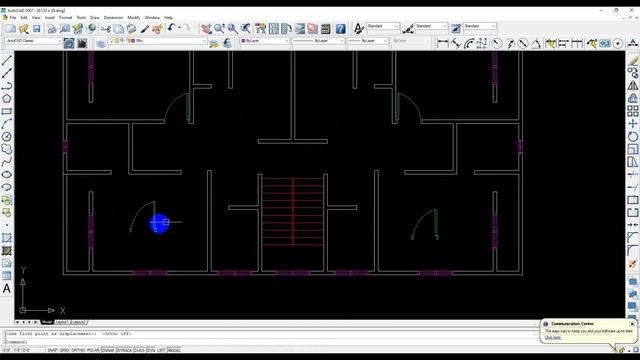The image size is (640, 360).
Task: Toggle DUCS in status bar
Action: point(139,350)
